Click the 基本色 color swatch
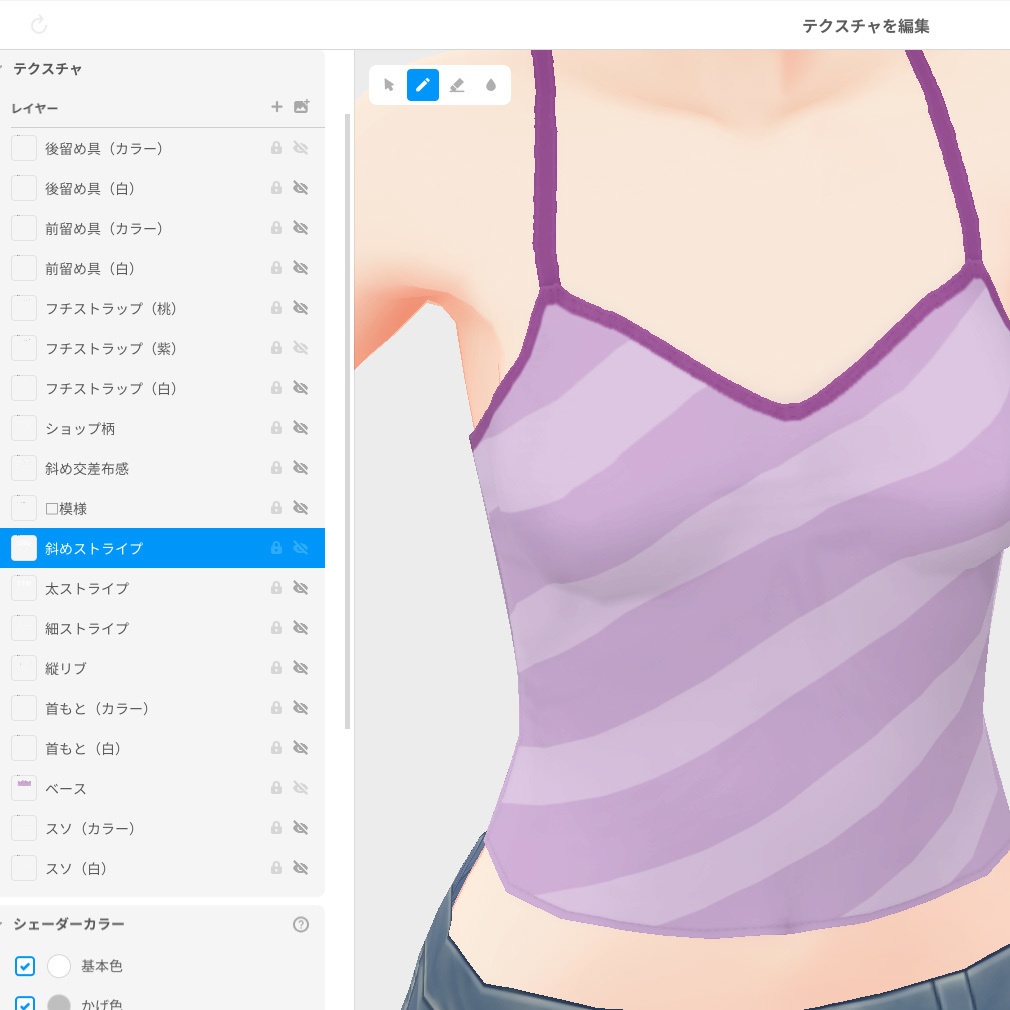The image size is (1010, 1010). pyautogui.click(x=59, y=966)
